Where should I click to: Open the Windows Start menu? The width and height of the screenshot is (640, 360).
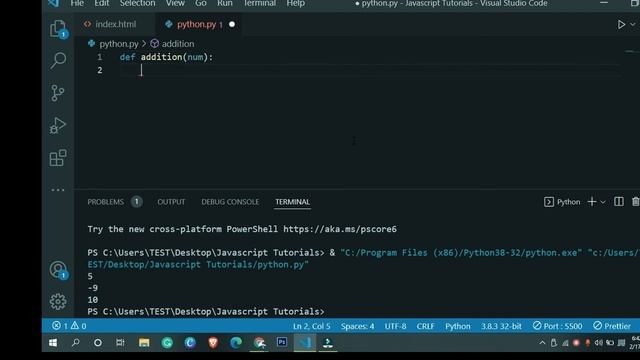[x=53, y=343]
